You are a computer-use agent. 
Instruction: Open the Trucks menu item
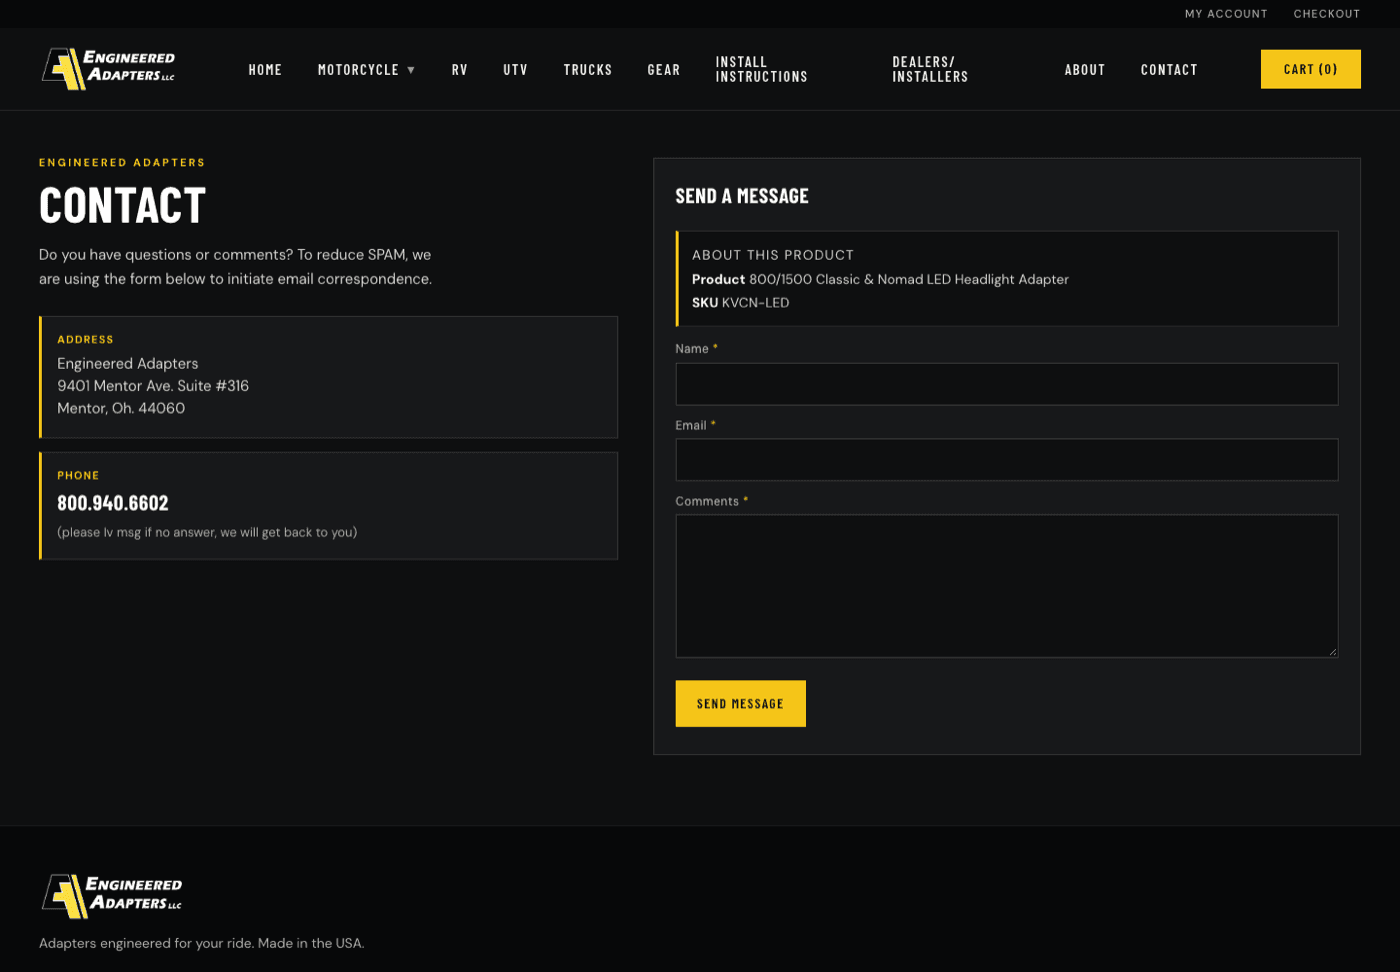[x=588, y=70]
